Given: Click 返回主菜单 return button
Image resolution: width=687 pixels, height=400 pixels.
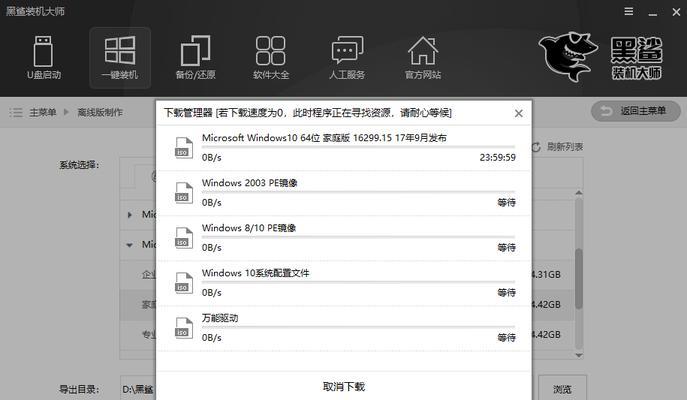Looking at the screenshot, I should pos(636,111).
